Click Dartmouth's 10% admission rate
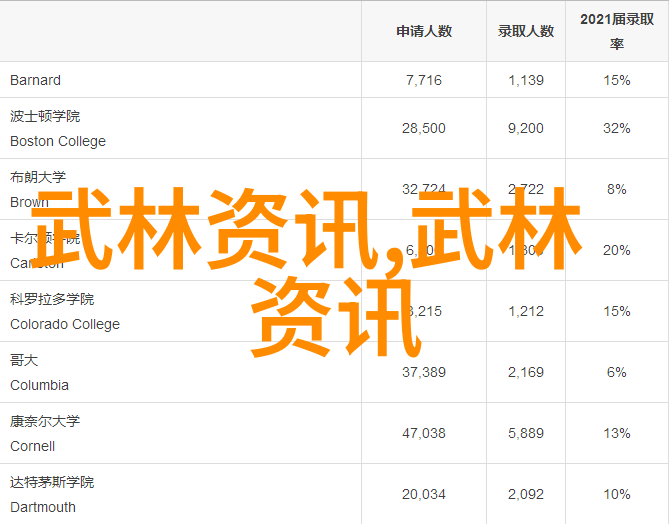The width and height of the screenshot is (670, 524). point(617,495)
